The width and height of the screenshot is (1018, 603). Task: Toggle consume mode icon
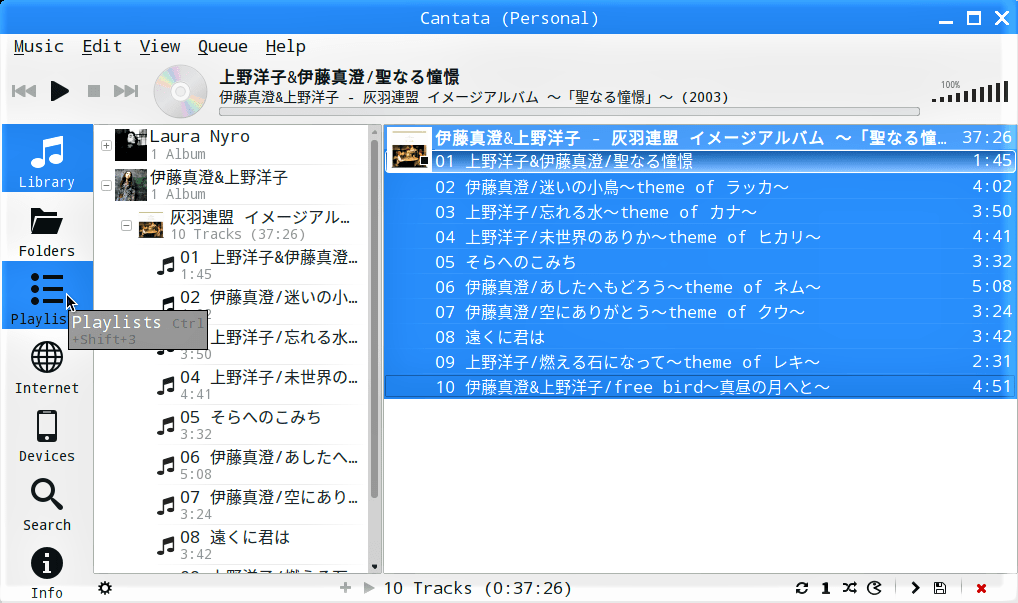[x=875, y=588]
